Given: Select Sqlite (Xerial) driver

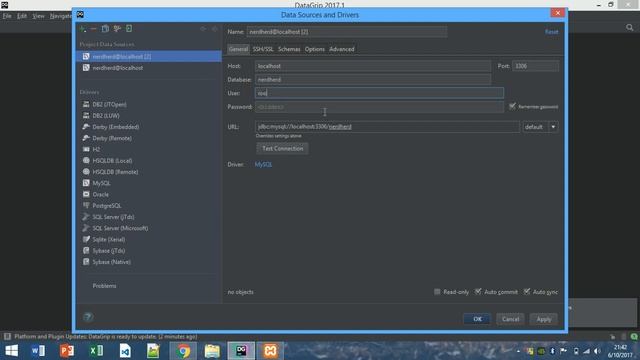Looking at the screenshot, I should pos(109,240).
